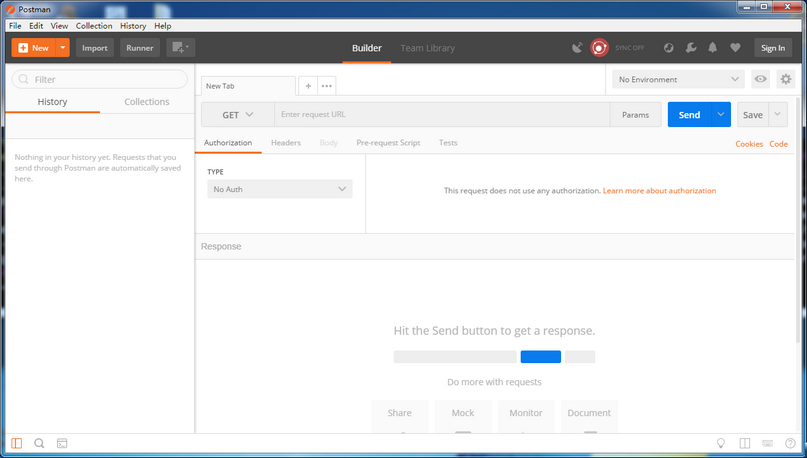
Task: Click the environment quick look eye icon
Action: click(x=760, y=79)
